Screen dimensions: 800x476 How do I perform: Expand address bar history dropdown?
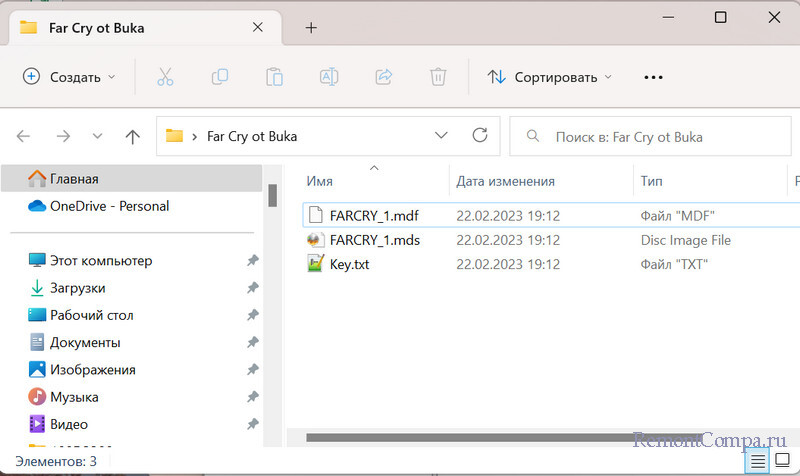pyautogui.click(x=441, y=136)
